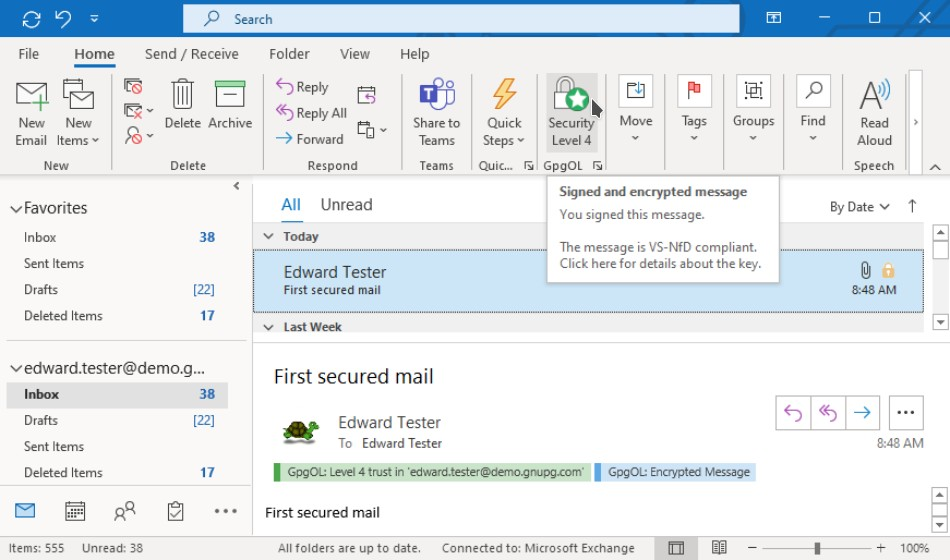Open the Send / Receive tab
Viewport: 950px width, 560px height.
pyautogui.click(x=191, y=54)
